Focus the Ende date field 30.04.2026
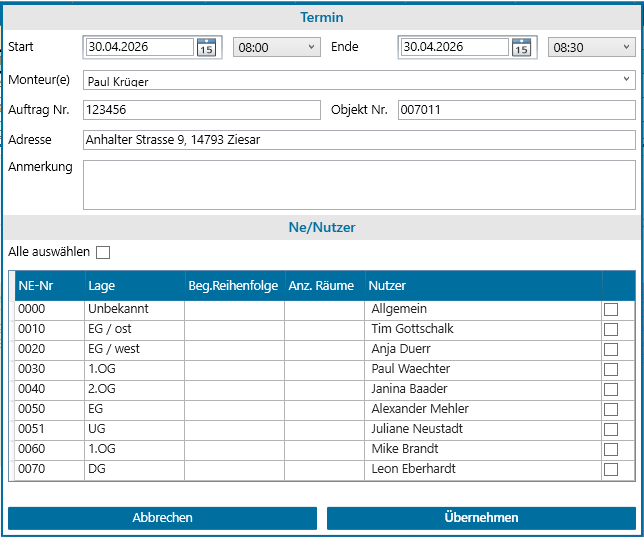Screen dimensions: 644x537 454,47
